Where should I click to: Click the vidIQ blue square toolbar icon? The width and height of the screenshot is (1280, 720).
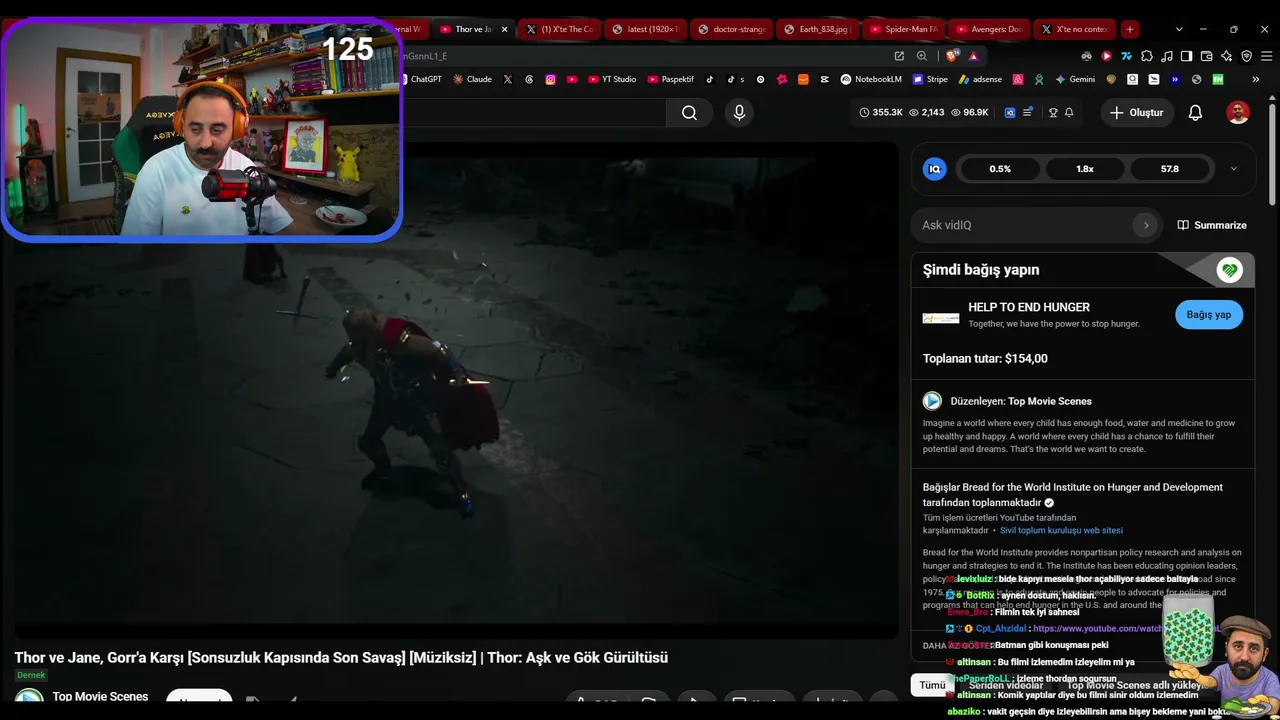click(1010, 113)
